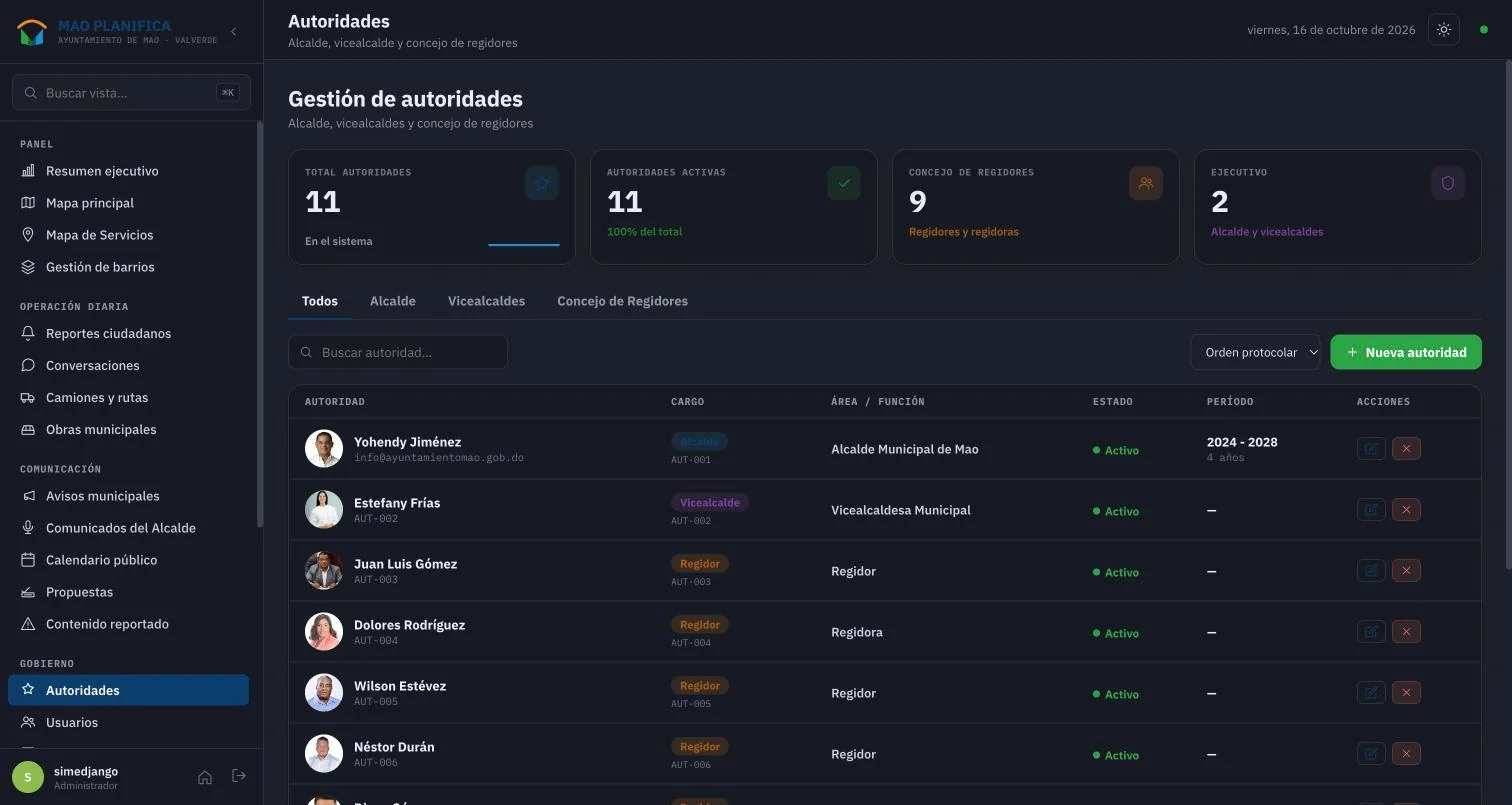The width and height of the screenshot is (1512, 805).
Task: Open Mapa principal from the sidebar
Action: click(x=128, y=203)
